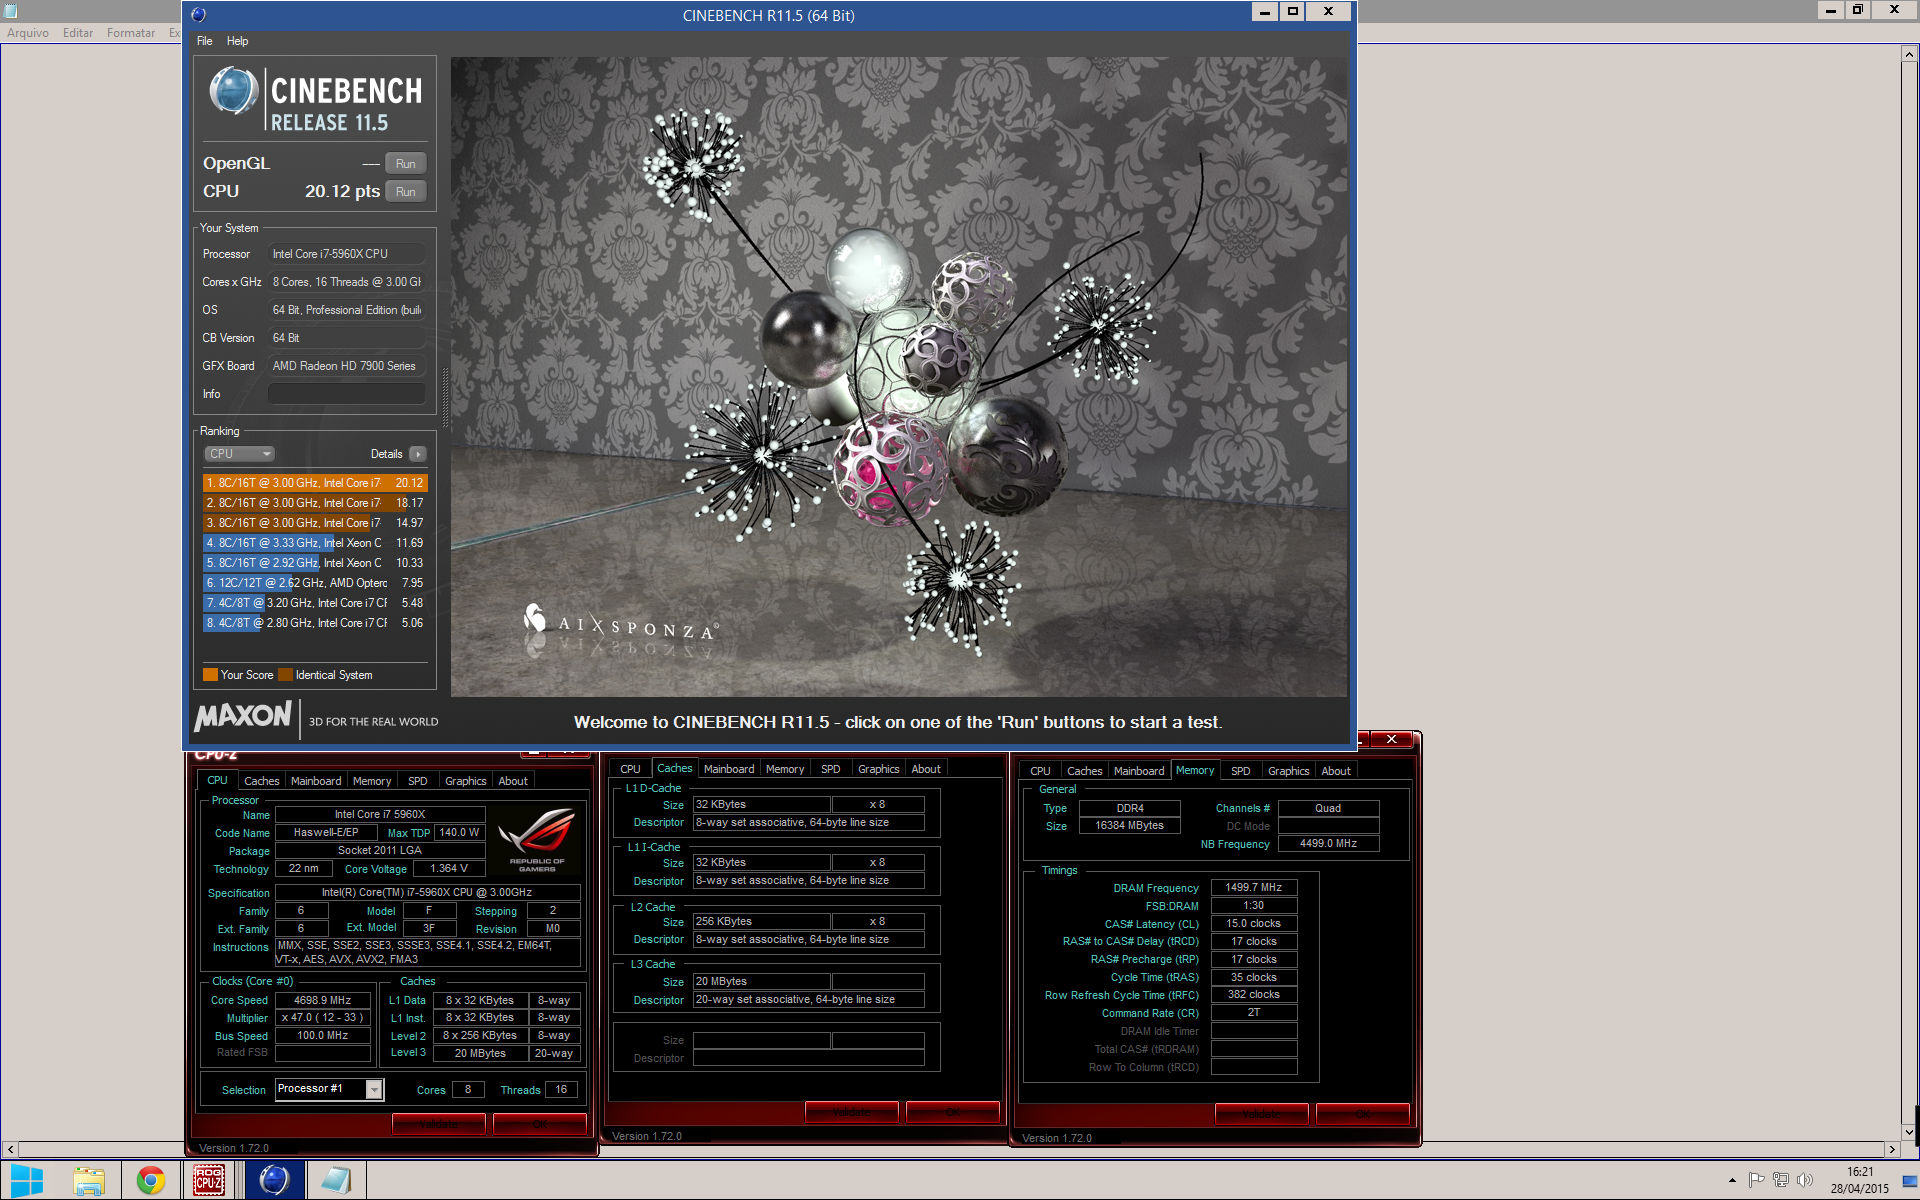Click background window vertical scrollbar down arrow
Viewport: 1920px width, 1200px height.
pos(1908,1132)
